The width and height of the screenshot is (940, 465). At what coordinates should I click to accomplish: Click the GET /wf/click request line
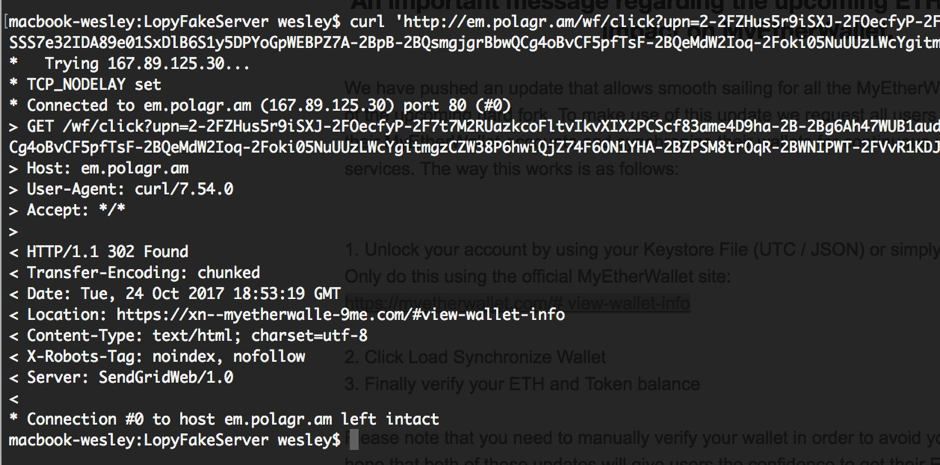(x=474, y=126)
